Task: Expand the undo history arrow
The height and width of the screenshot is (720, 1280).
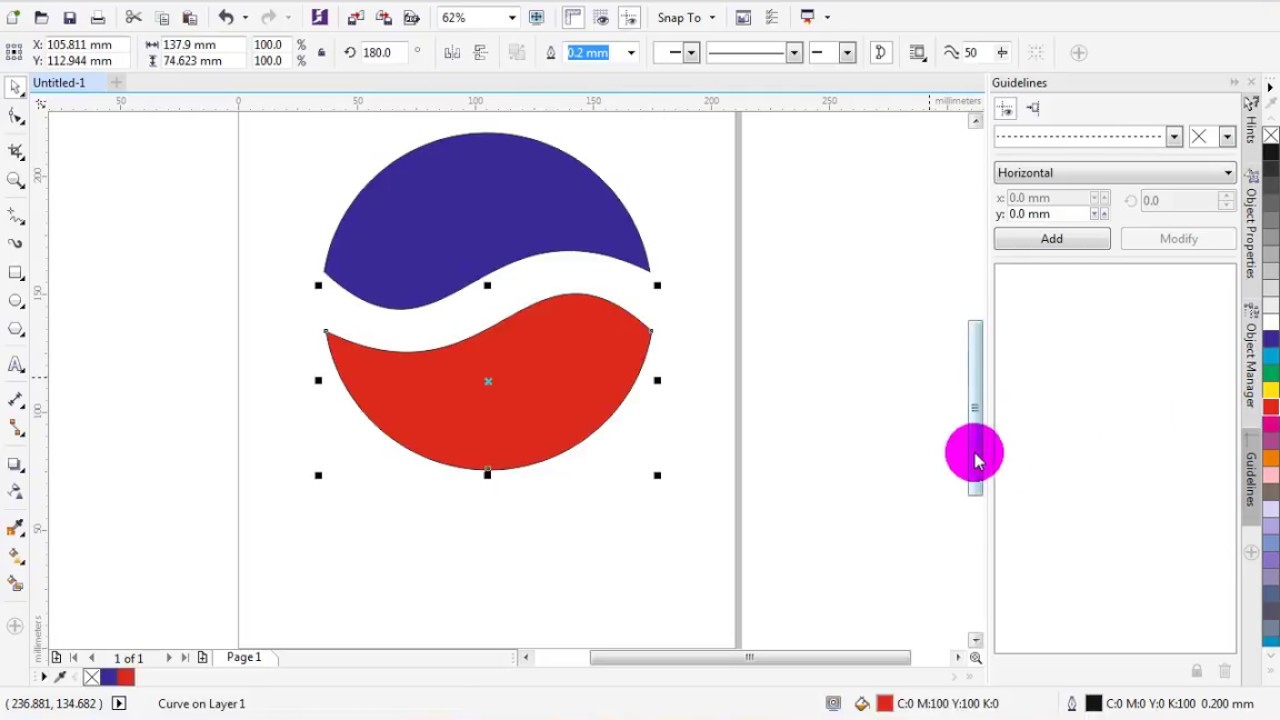Action: tap(243, 18)
